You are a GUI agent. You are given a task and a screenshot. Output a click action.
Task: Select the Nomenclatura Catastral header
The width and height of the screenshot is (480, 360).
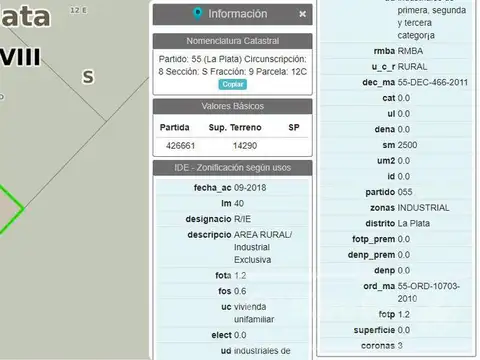(233, 41)
